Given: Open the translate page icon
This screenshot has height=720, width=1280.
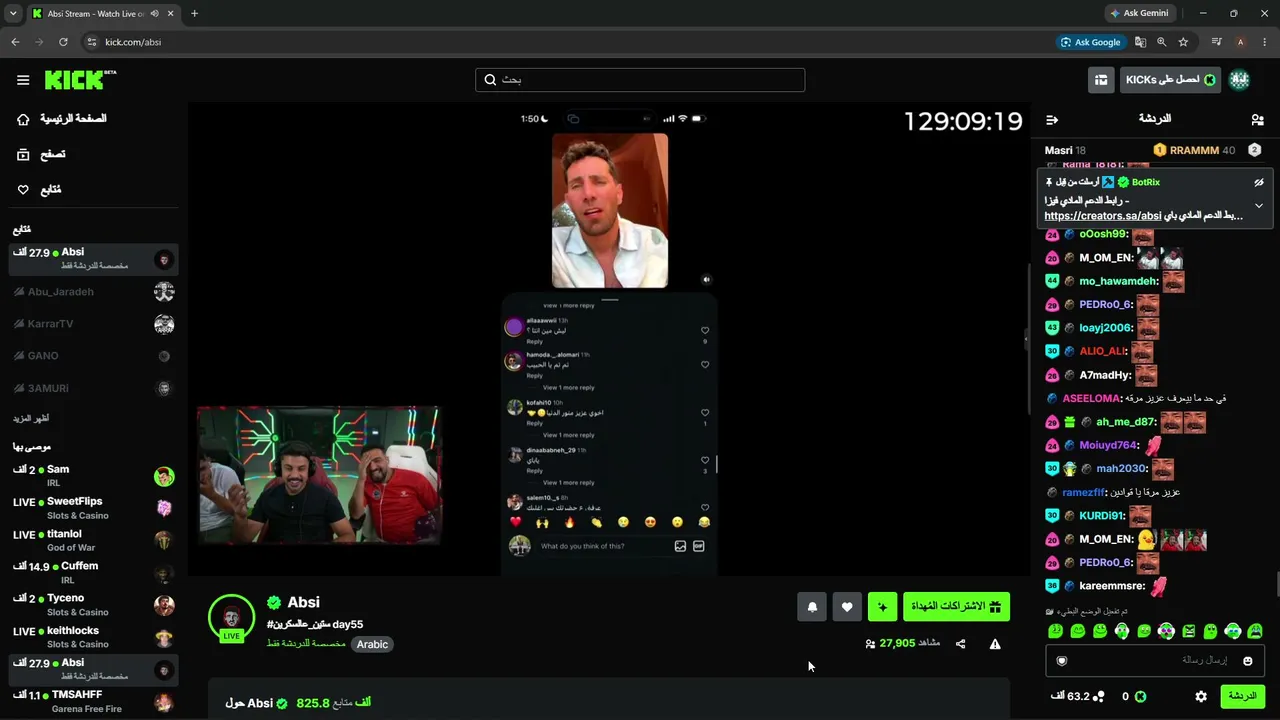Looking at the screenshot, I should pos(1140,42).
